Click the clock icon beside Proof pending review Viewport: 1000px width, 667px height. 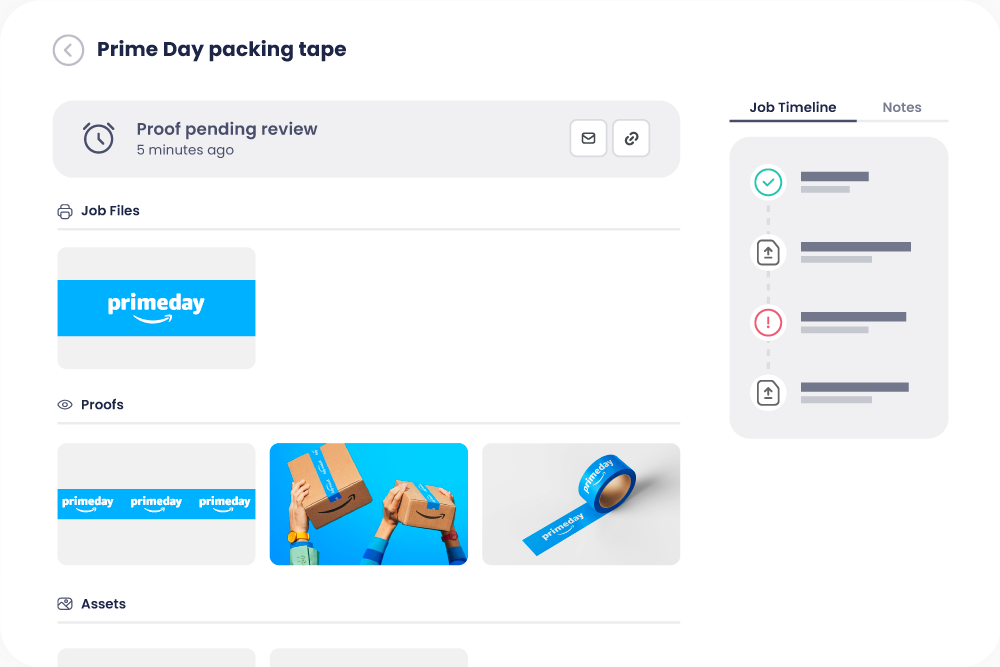98,139
